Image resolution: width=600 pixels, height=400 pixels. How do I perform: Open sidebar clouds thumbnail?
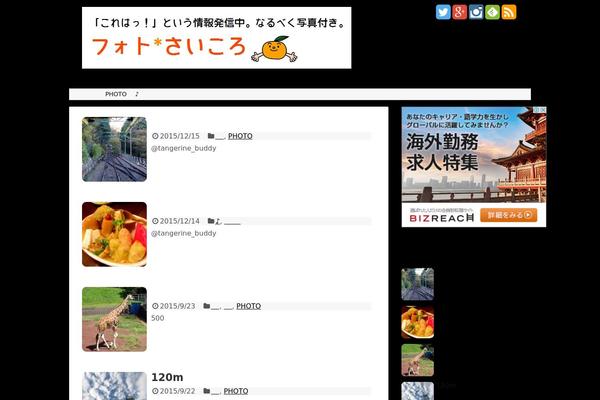(x=417, y=391)
